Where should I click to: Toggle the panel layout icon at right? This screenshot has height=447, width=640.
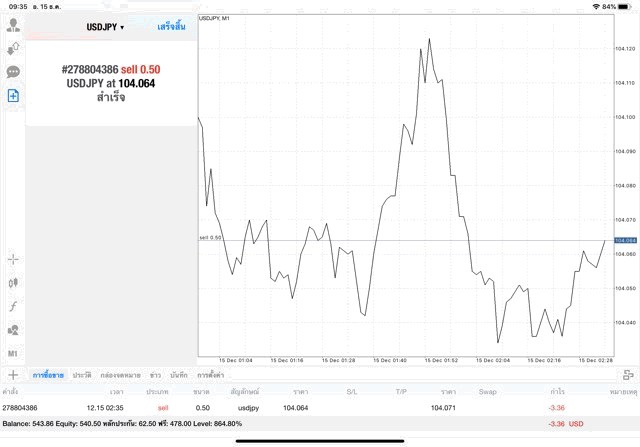point(628,375)
